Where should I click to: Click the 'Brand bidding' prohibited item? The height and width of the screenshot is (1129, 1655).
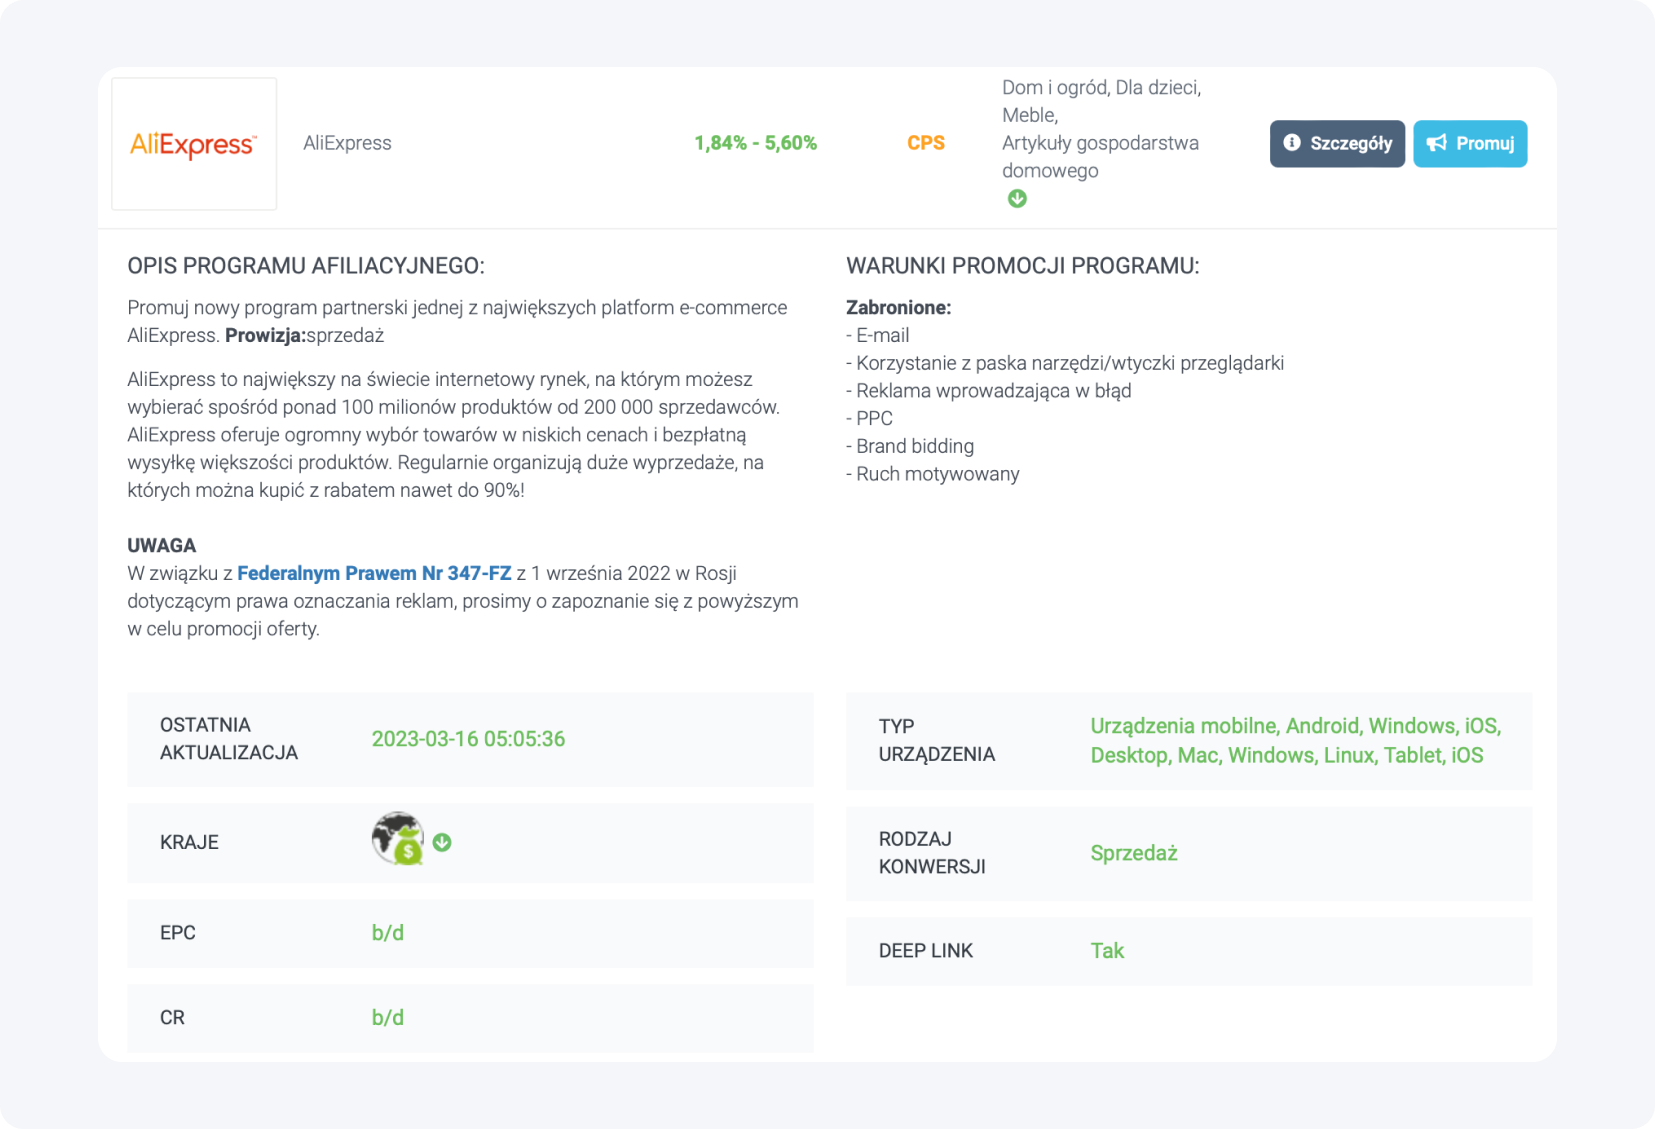pos(910,446)
